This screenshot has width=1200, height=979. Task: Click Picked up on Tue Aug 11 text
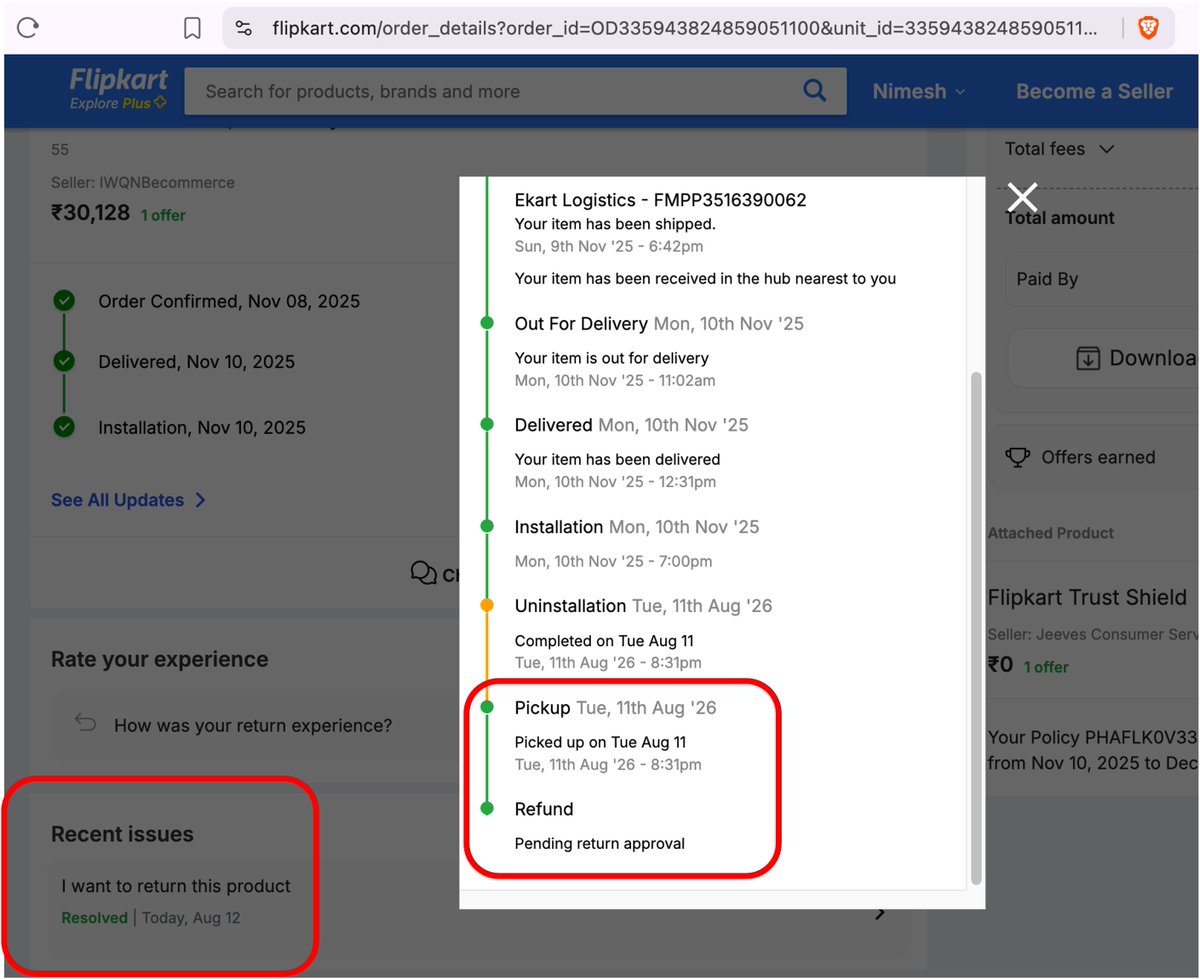pyautogui.click(x=600, y=742)
